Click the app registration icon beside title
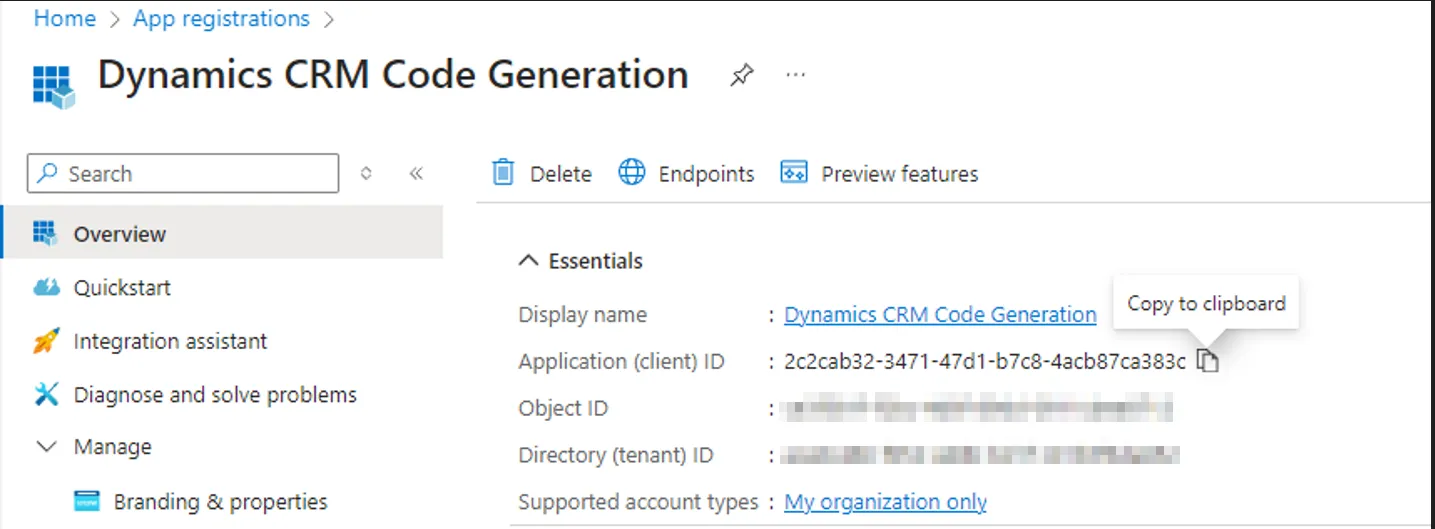1435x529 pixels. click(53, 85)
